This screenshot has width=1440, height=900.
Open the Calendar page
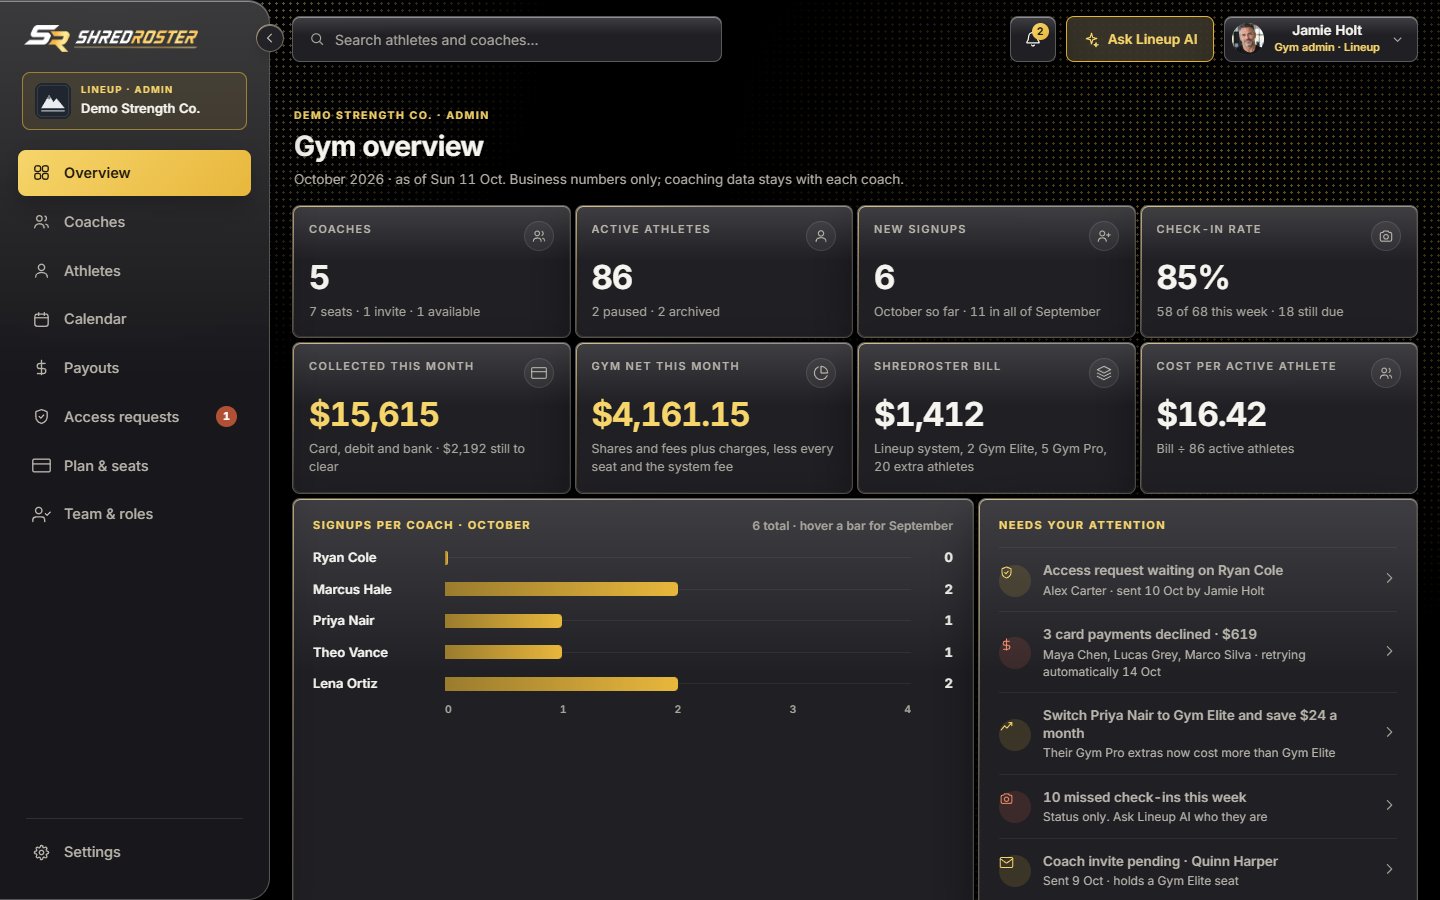[x=134, y=319]
